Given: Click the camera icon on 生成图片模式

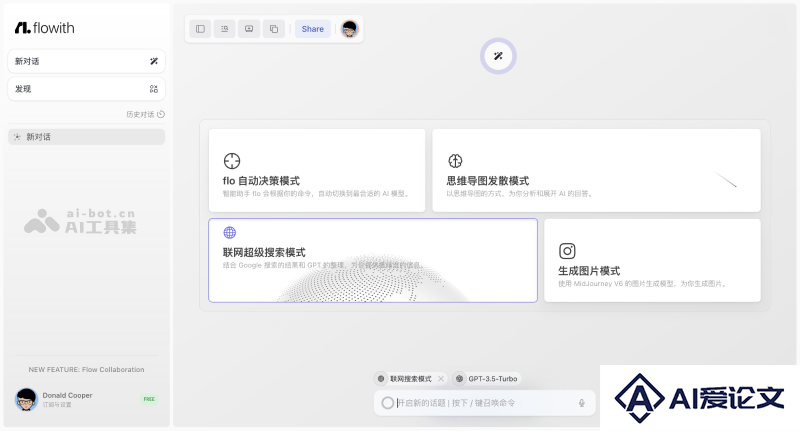Looking at the screenshot, I should point(567,251).
